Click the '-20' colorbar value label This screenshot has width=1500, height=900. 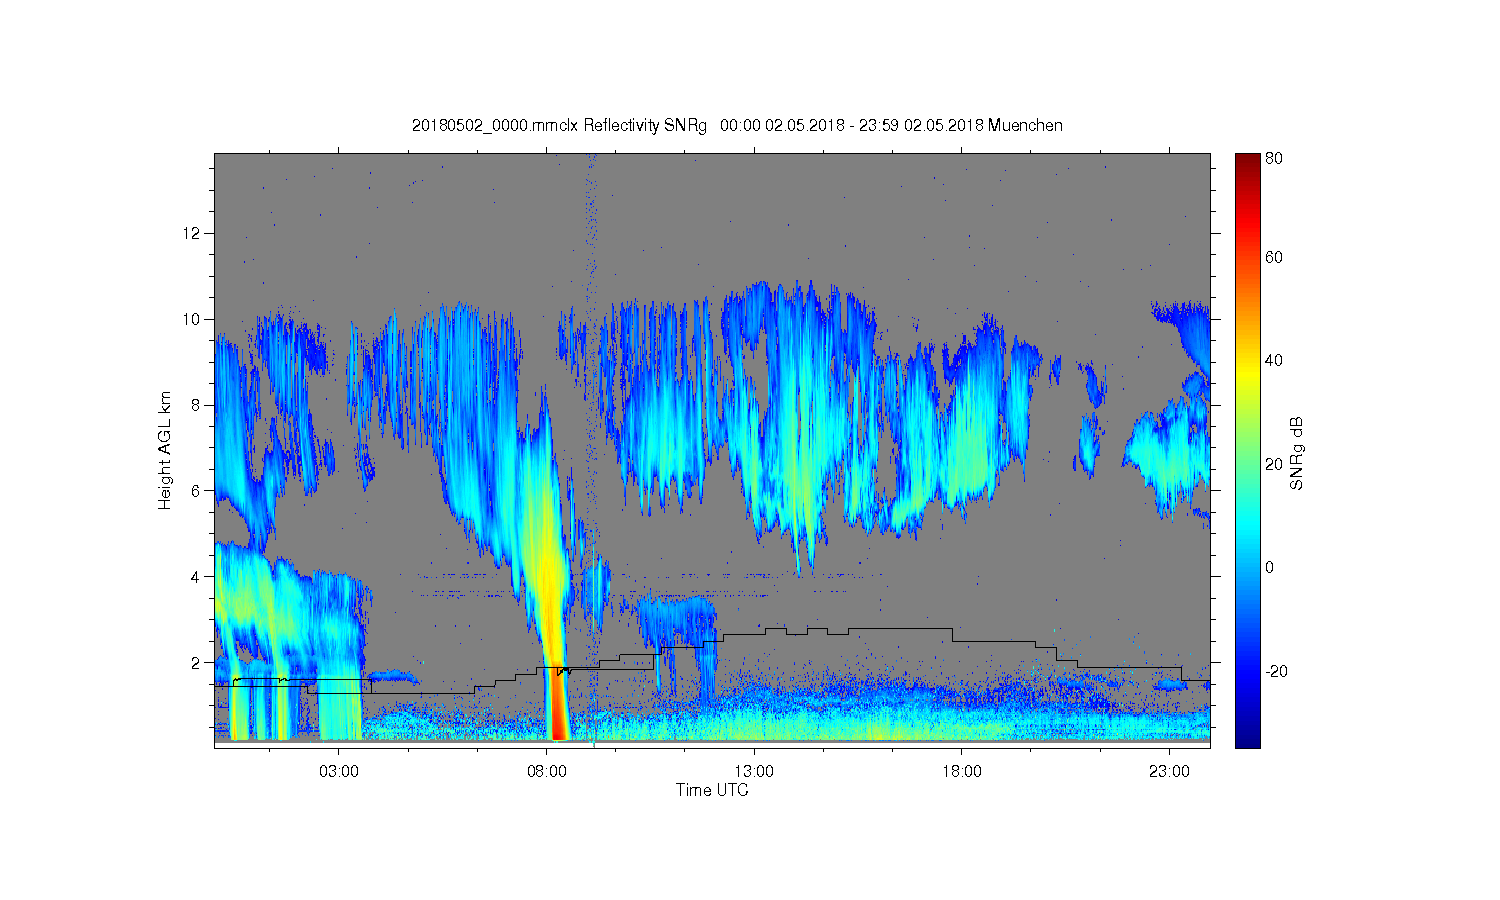[x=1276, y=671]
